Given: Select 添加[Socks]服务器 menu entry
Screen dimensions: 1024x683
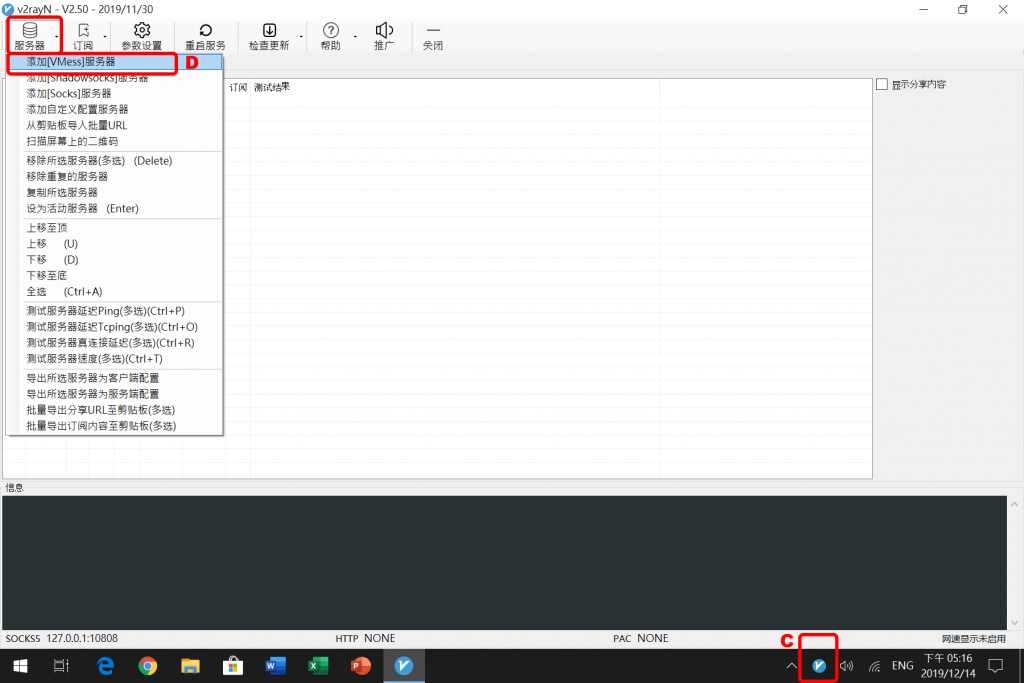Looking at the screenshot, I should coord(114,93).
